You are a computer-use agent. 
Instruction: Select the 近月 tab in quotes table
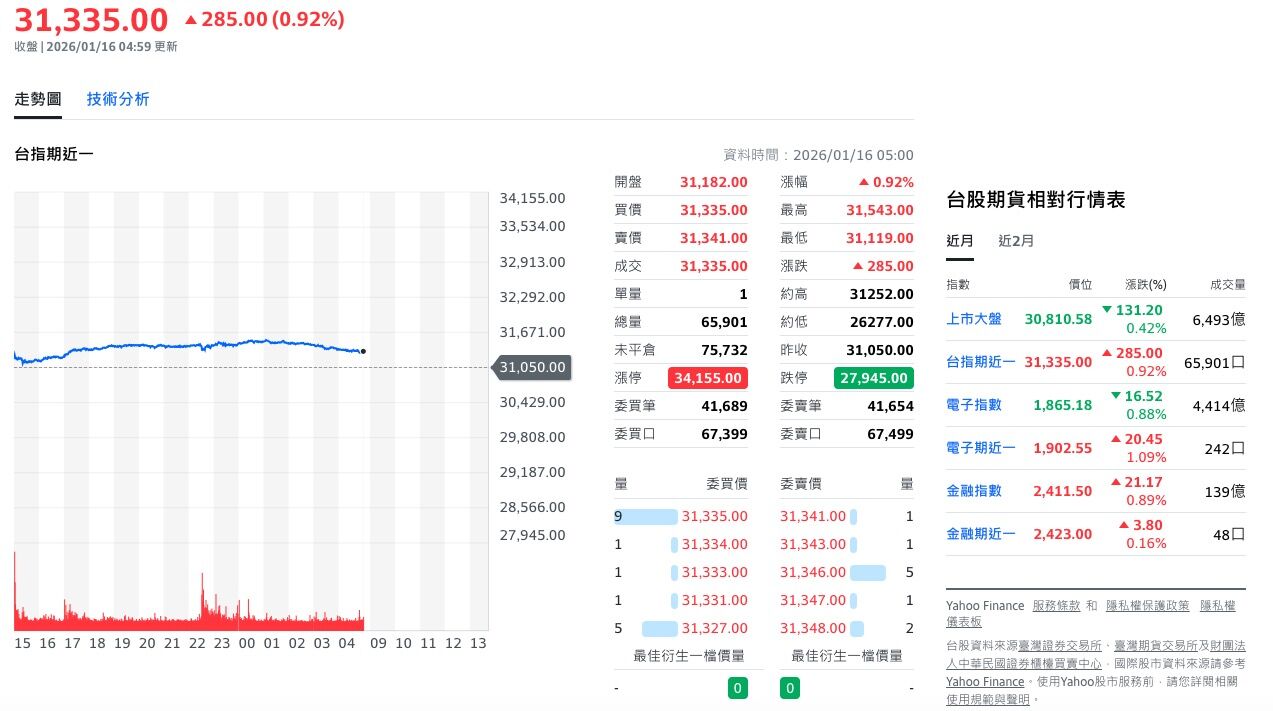[960, 241]
